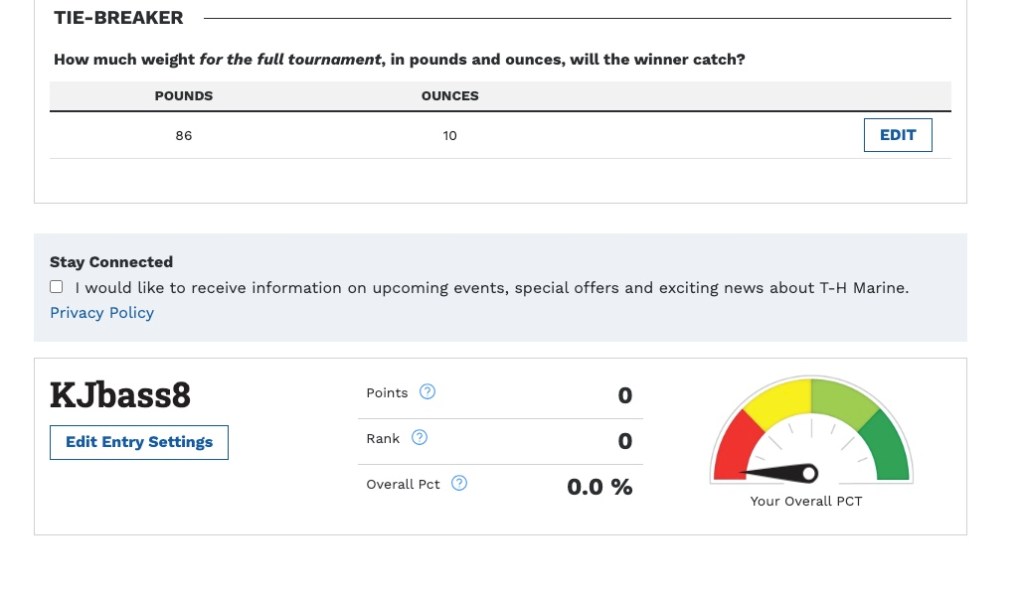The image size is (1024, 601).
Task: Enable the T-H Marine updates checkbox
Action: click(57, 287)
